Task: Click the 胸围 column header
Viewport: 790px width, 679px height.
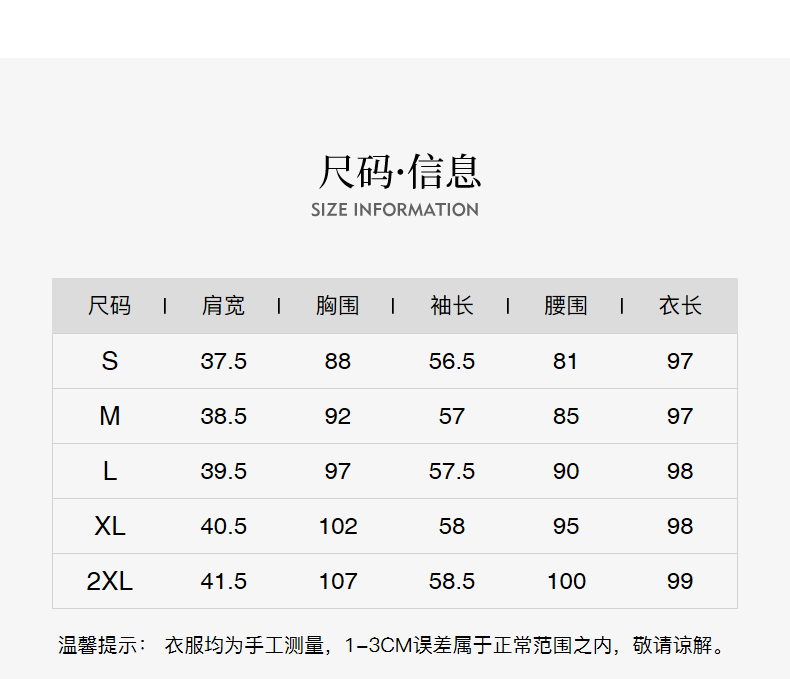Action: [x=337, y=306]
